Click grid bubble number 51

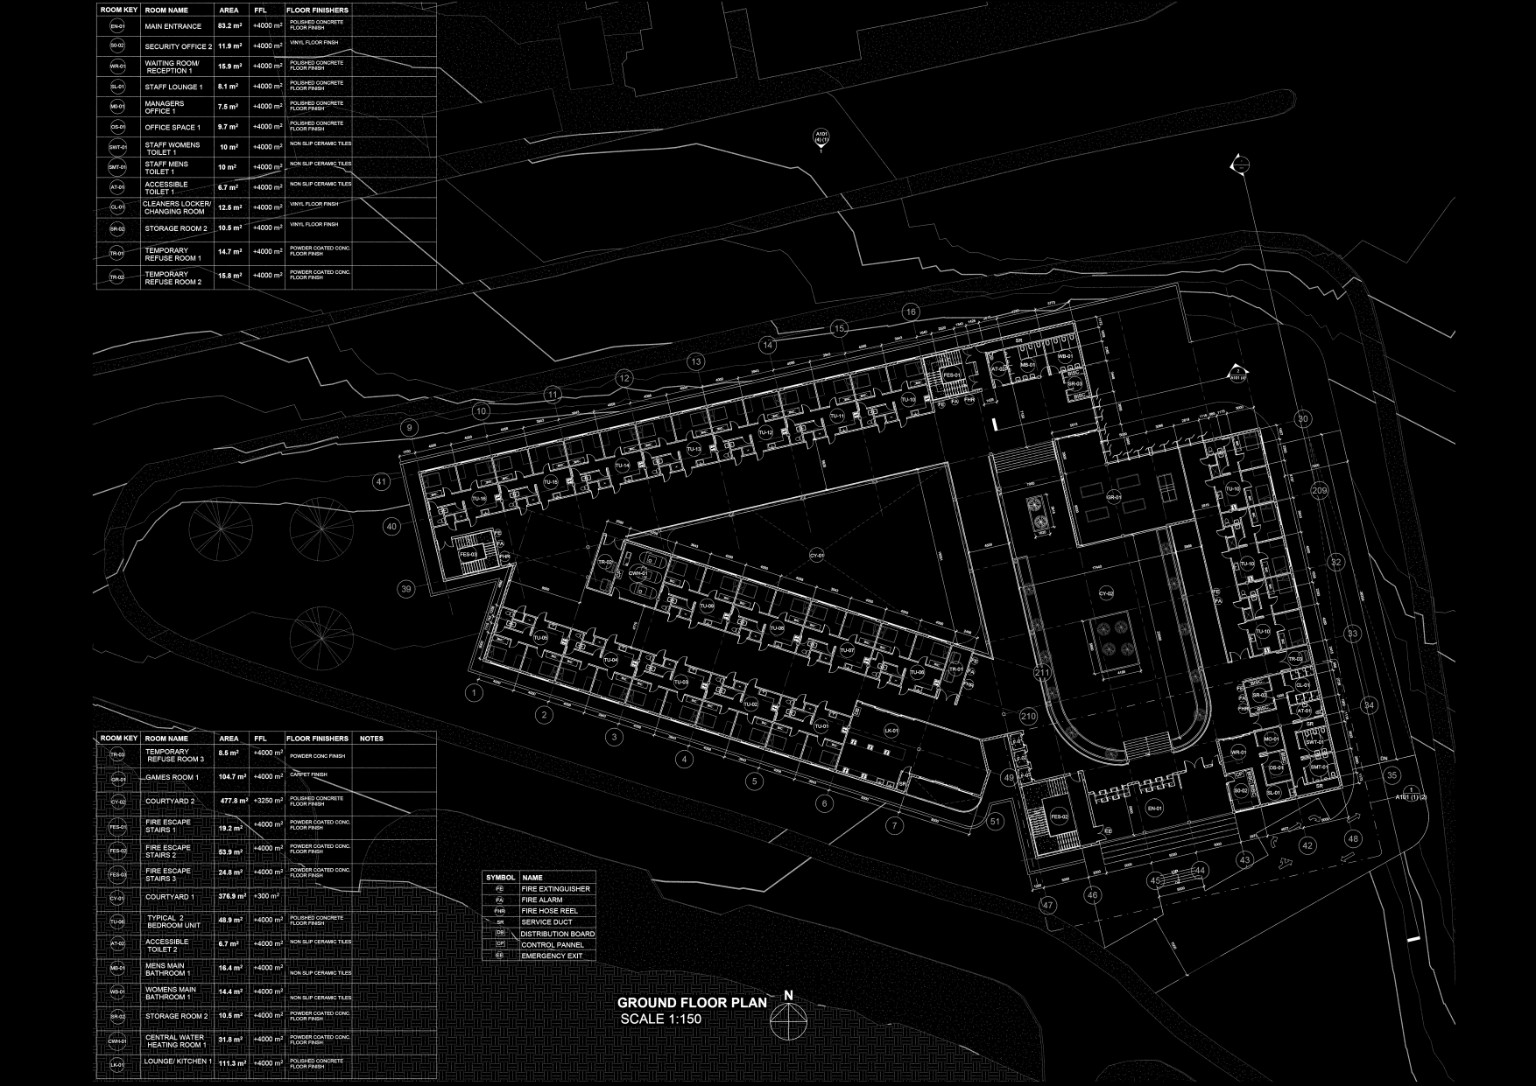click(x=995, y=822)
